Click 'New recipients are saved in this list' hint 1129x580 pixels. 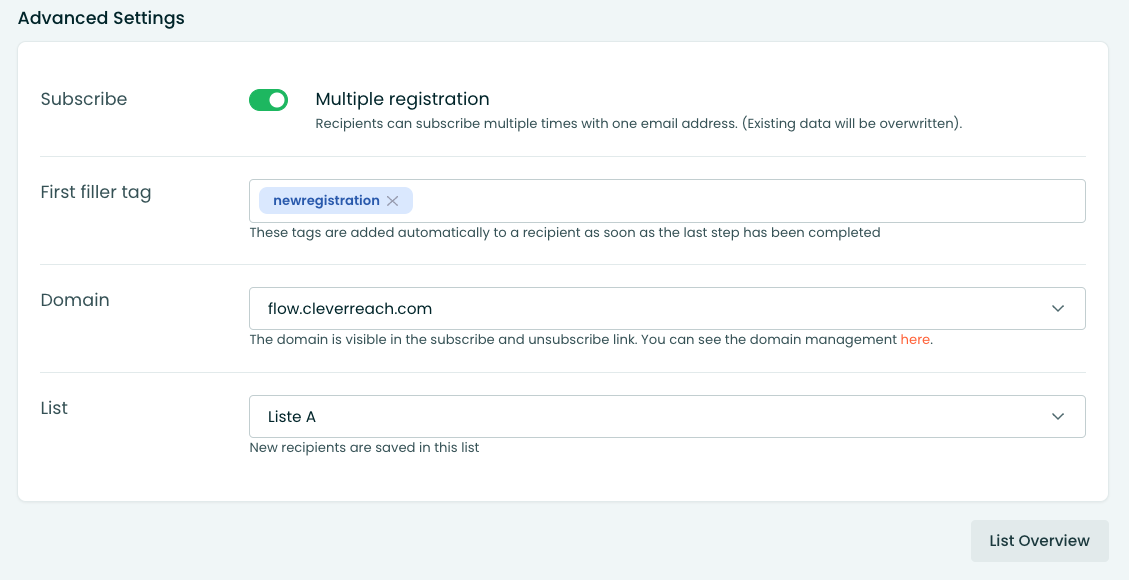[364, 448]
